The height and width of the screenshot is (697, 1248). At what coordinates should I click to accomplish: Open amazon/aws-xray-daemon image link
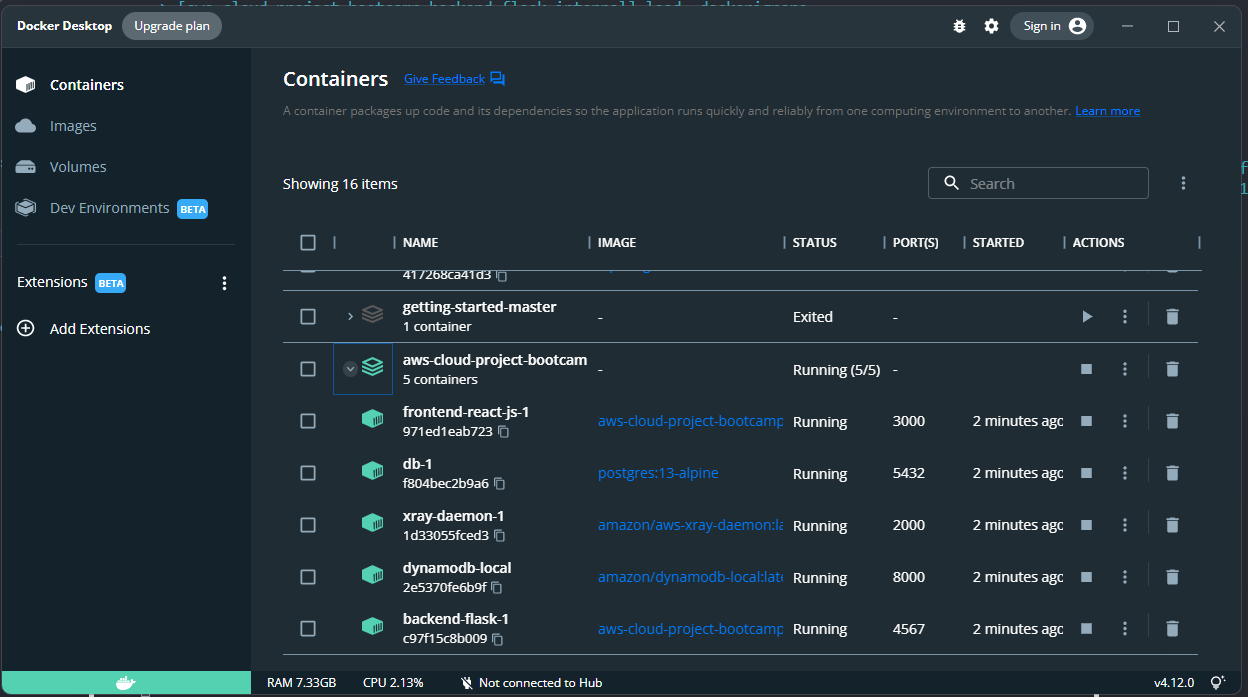691,525
